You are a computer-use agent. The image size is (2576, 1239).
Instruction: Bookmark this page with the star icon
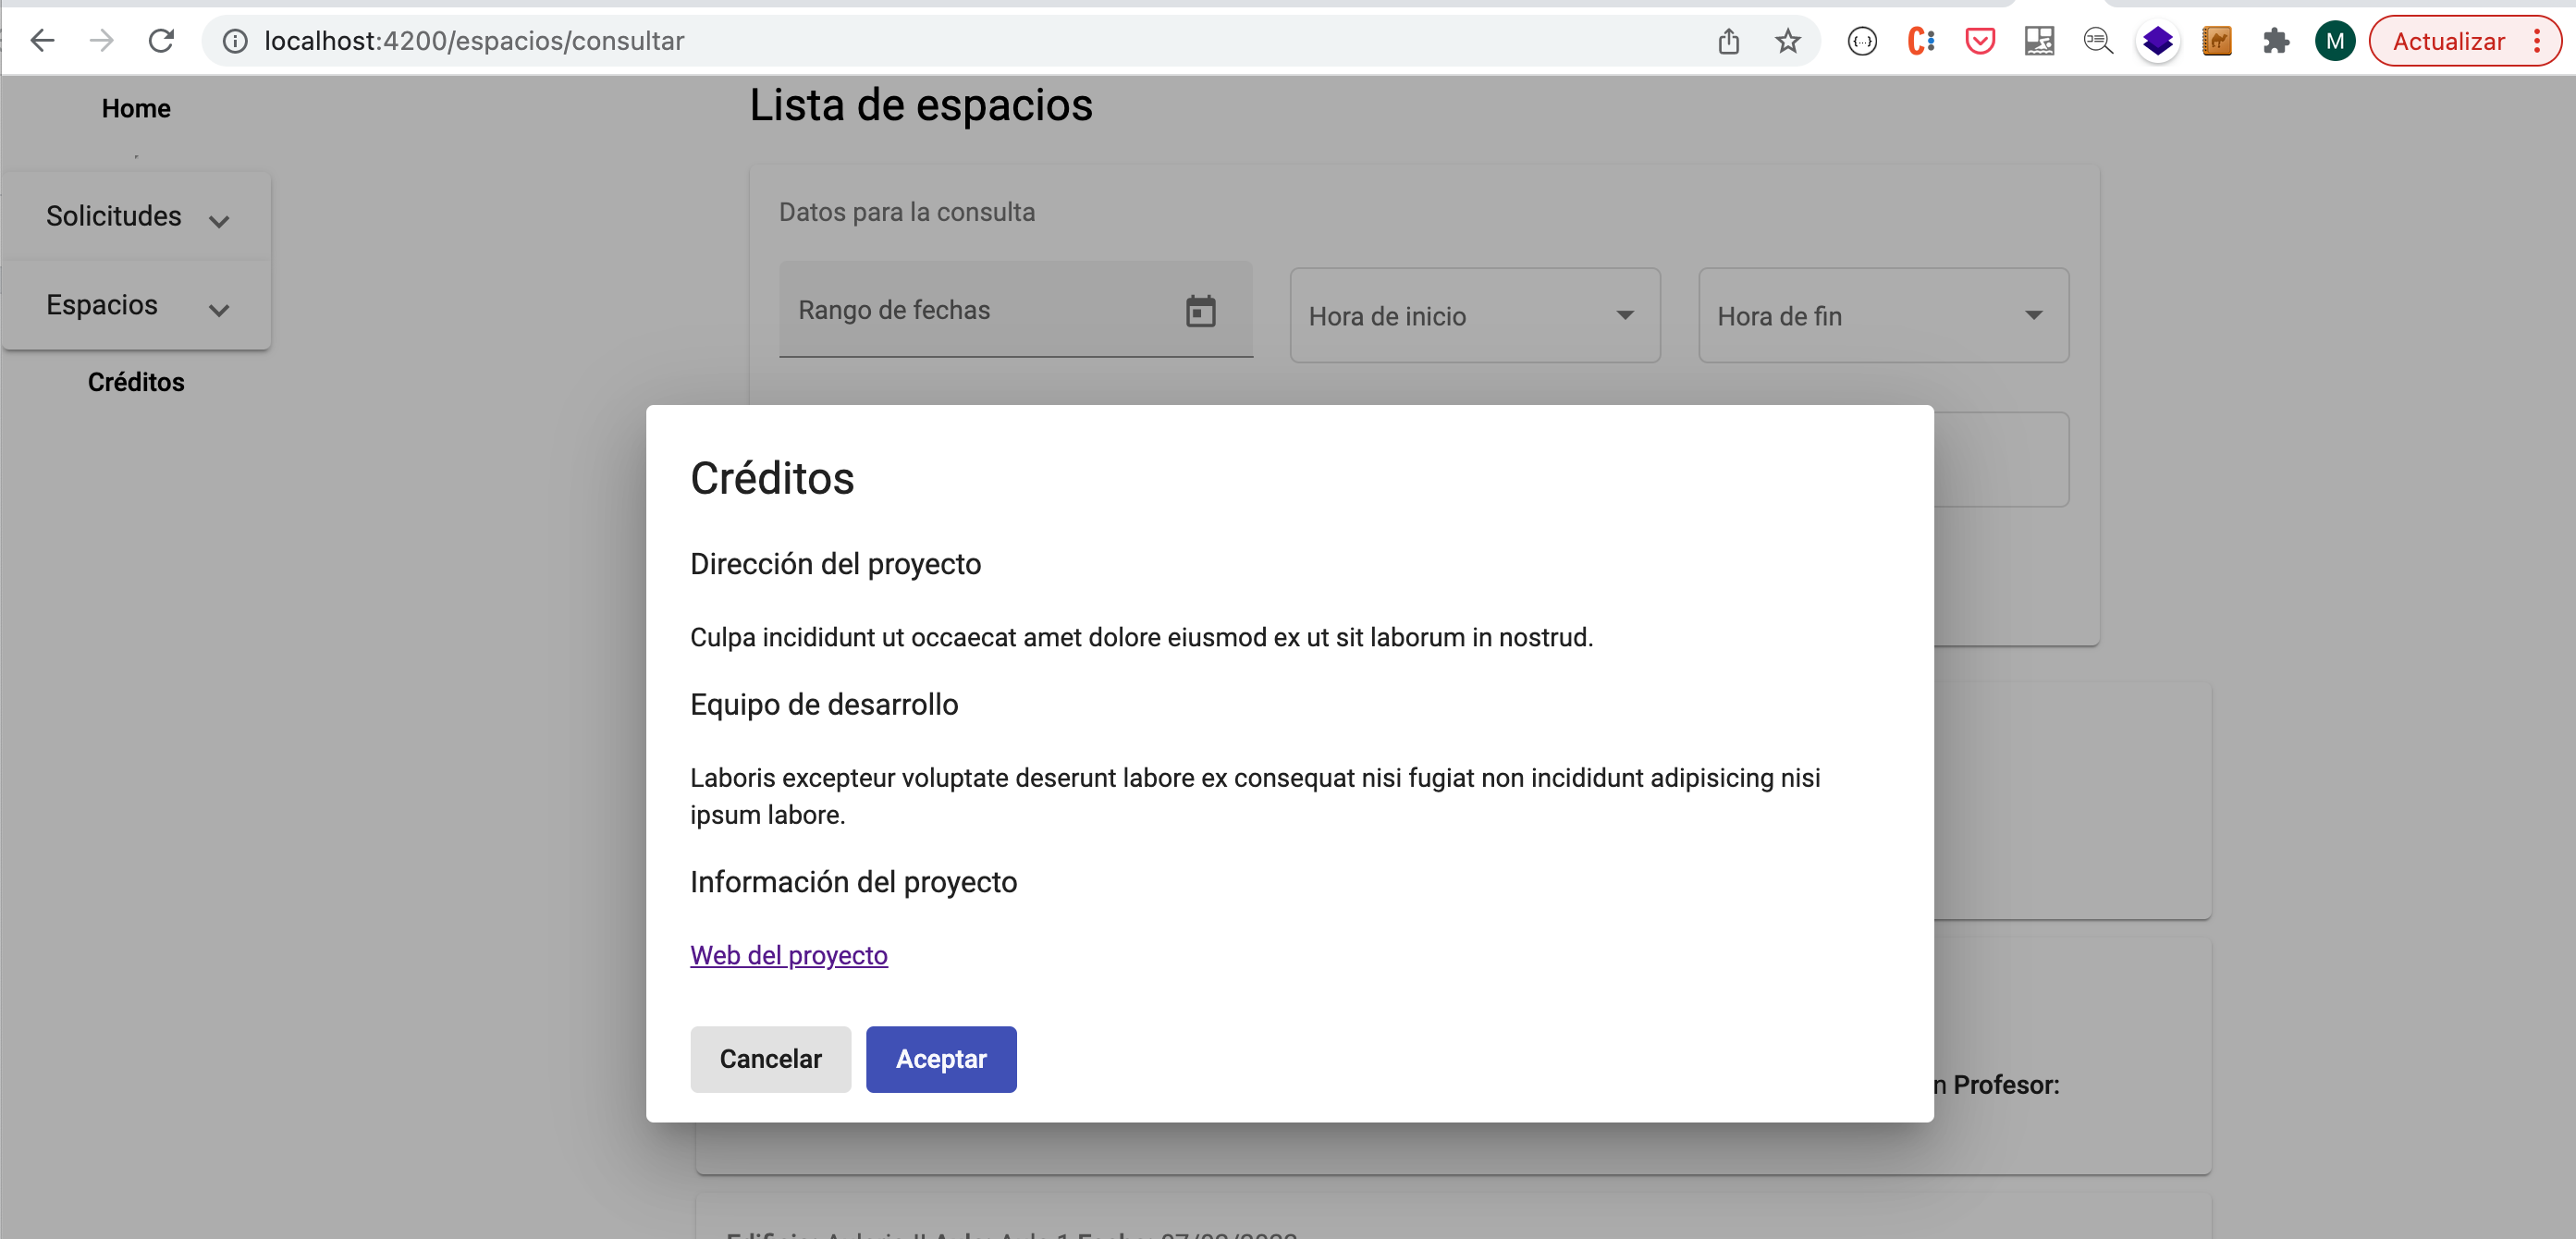pyautogui.click(x=1788, y=41)
